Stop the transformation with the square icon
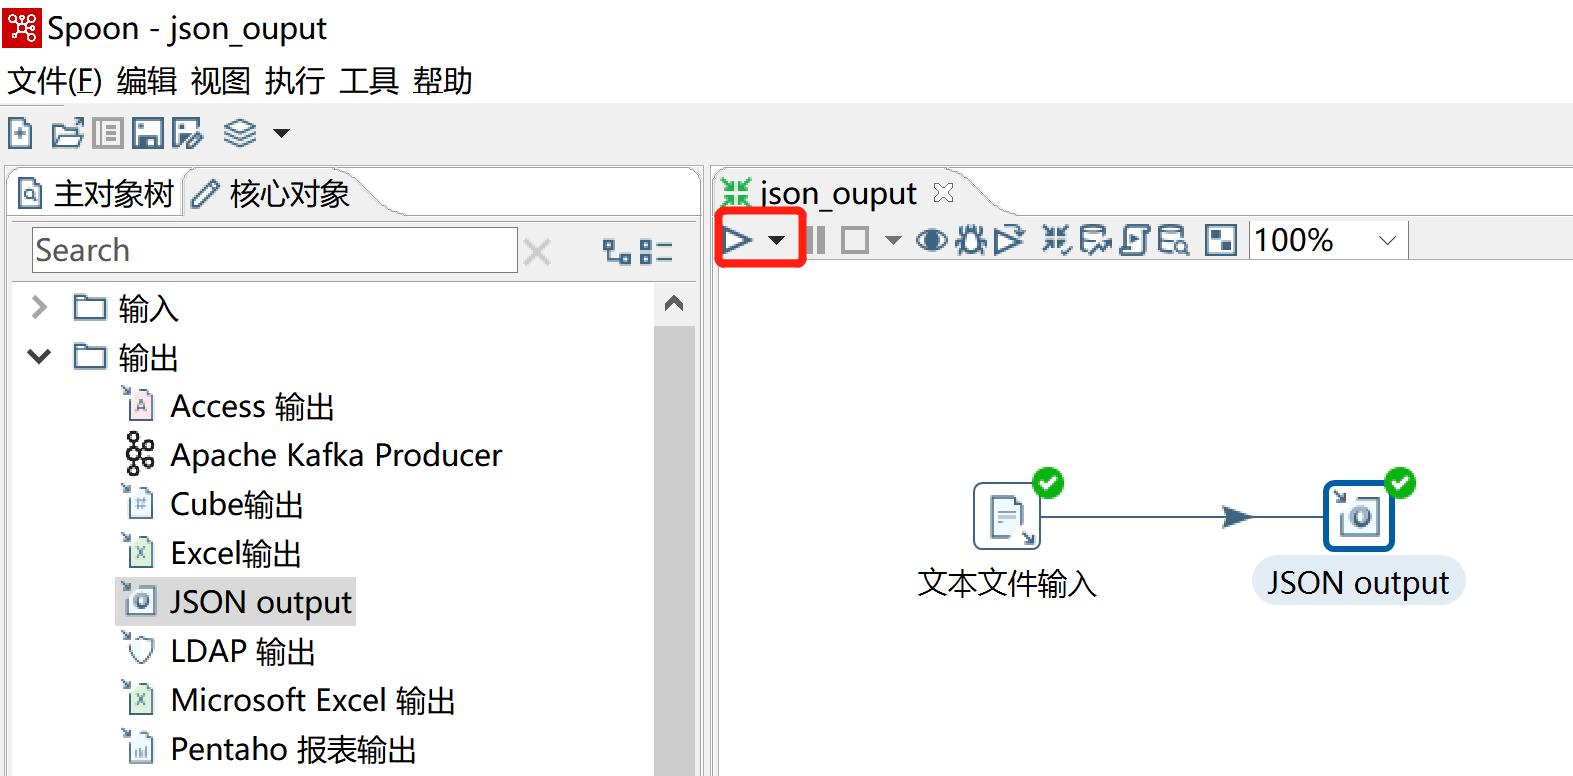 855,240
